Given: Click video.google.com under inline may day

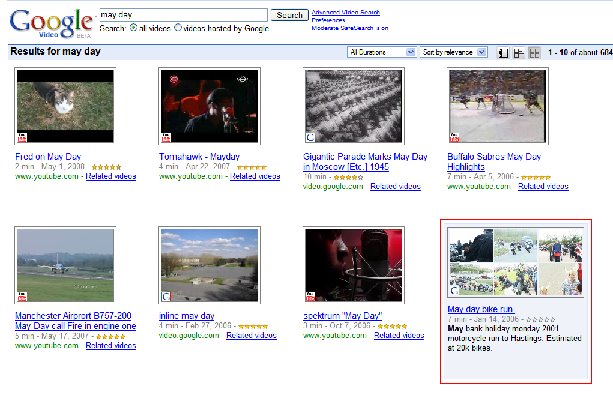Looking at the screenshot, I should pyautogui.click(x=189, y=335).
